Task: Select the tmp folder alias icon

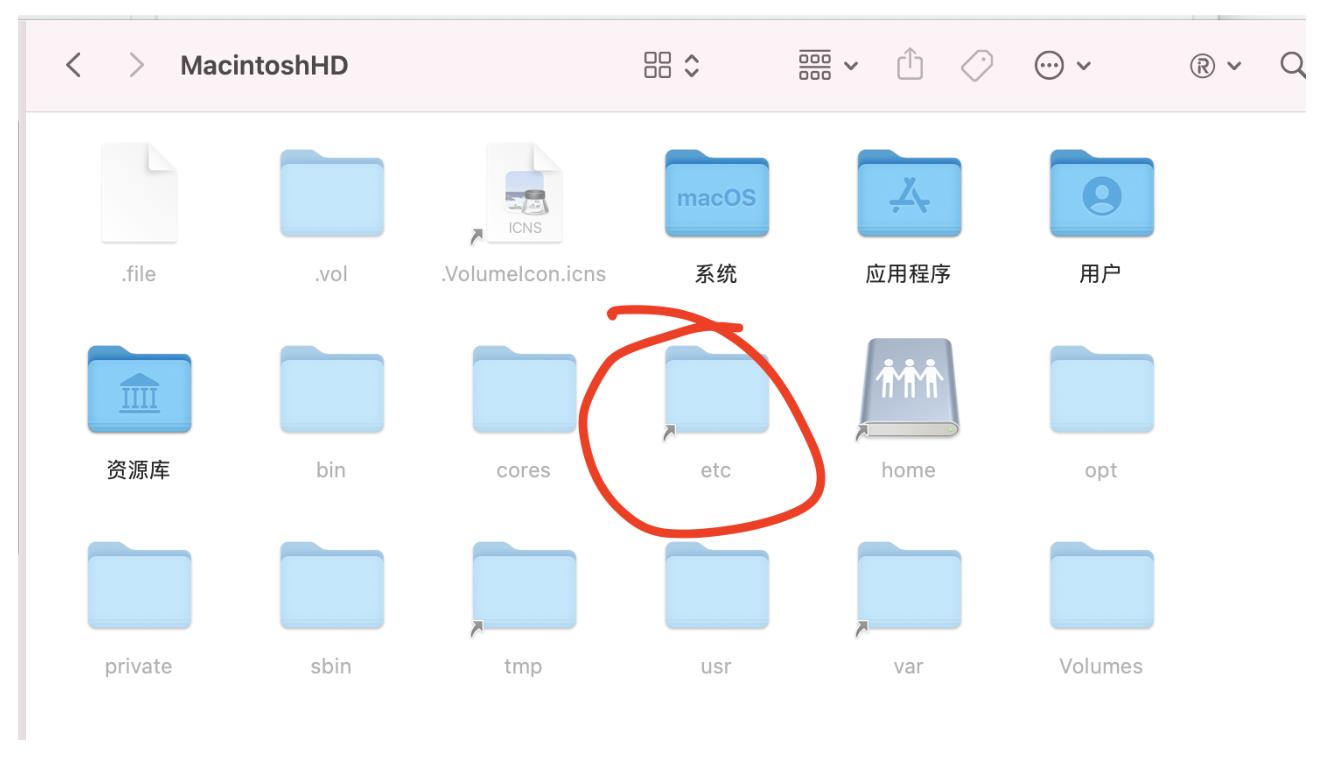Action: (524, 585)
